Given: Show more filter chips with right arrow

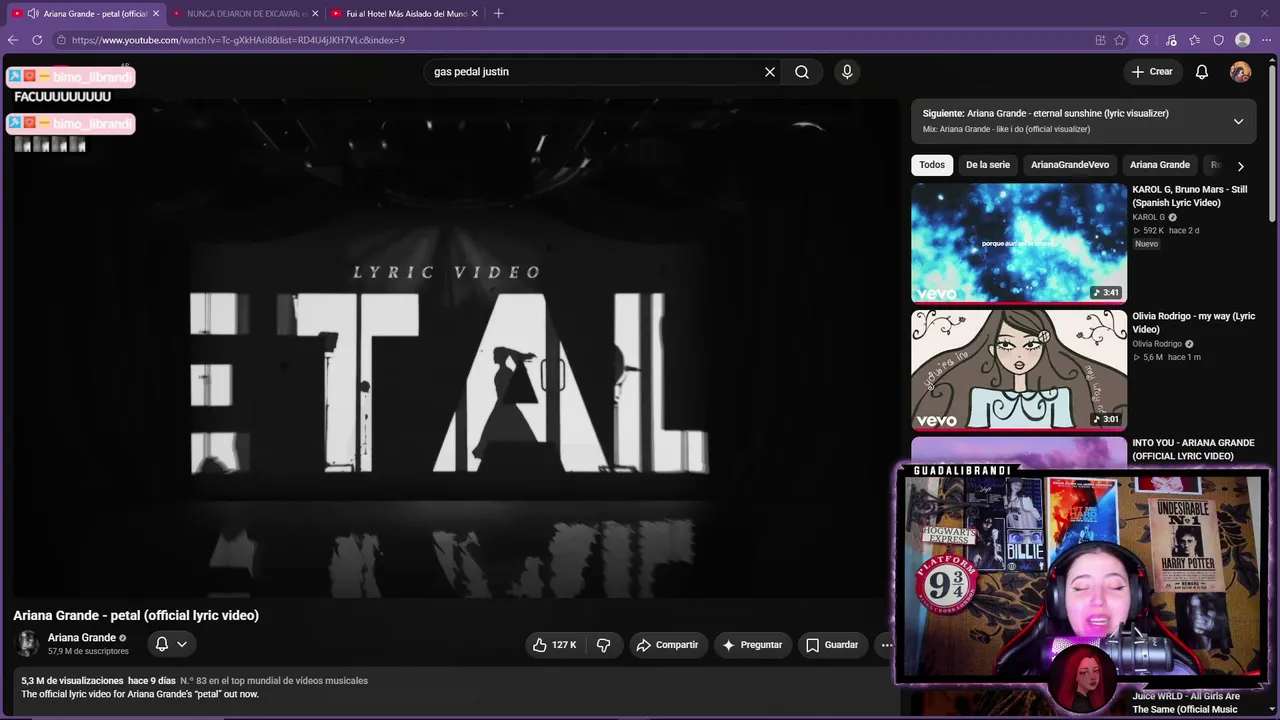Looking at the screenshot, I should 1241,166.
